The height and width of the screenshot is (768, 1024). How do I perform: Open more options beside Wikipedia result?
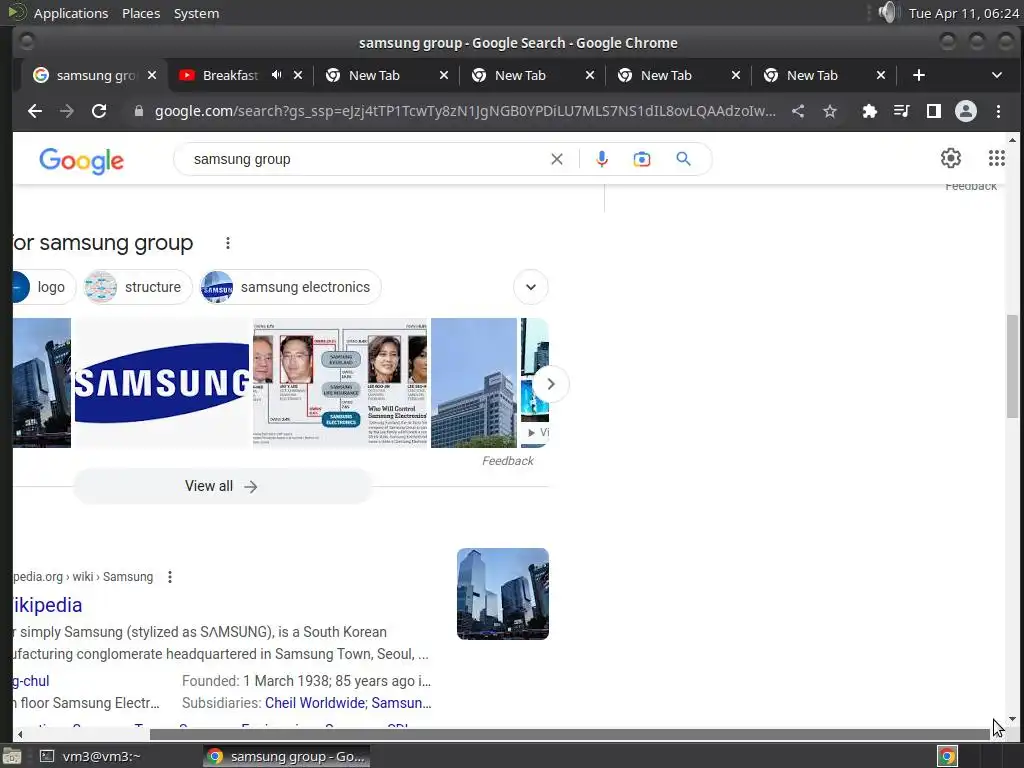[x=170, y=577]
